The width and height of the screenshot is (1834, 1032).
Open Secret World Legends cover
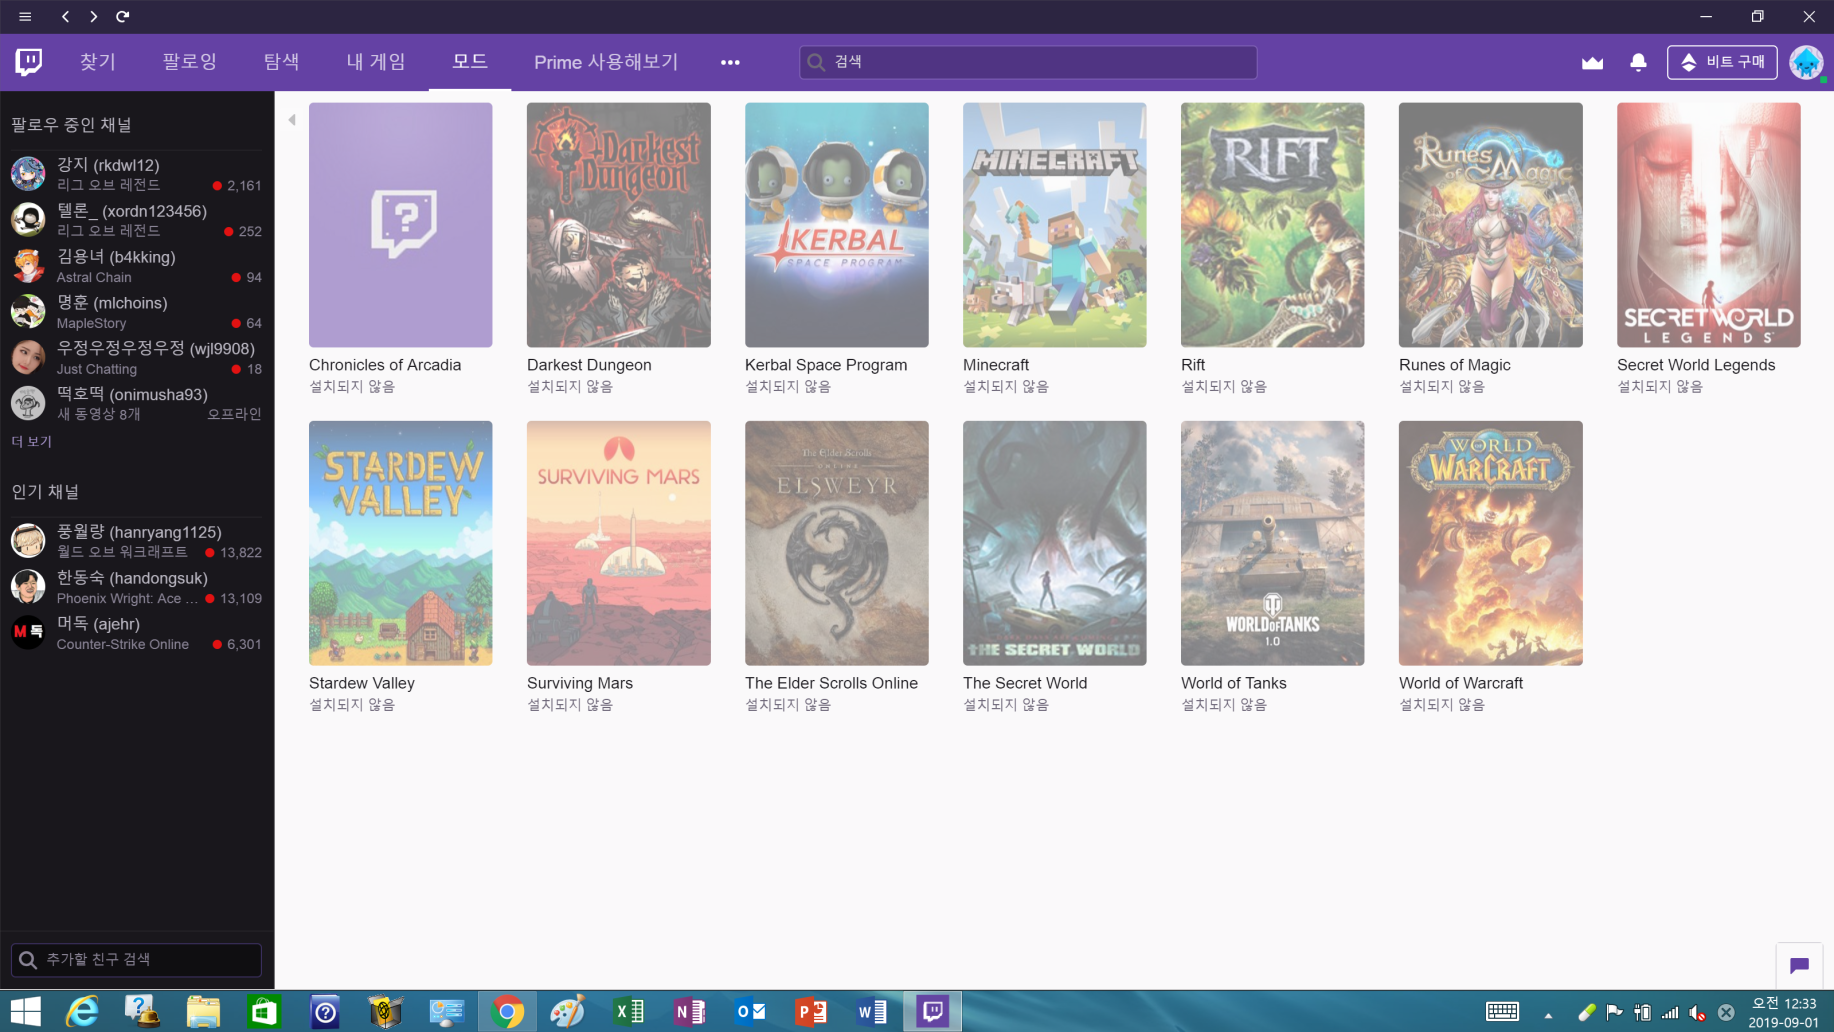click(x=1708, y=225)
